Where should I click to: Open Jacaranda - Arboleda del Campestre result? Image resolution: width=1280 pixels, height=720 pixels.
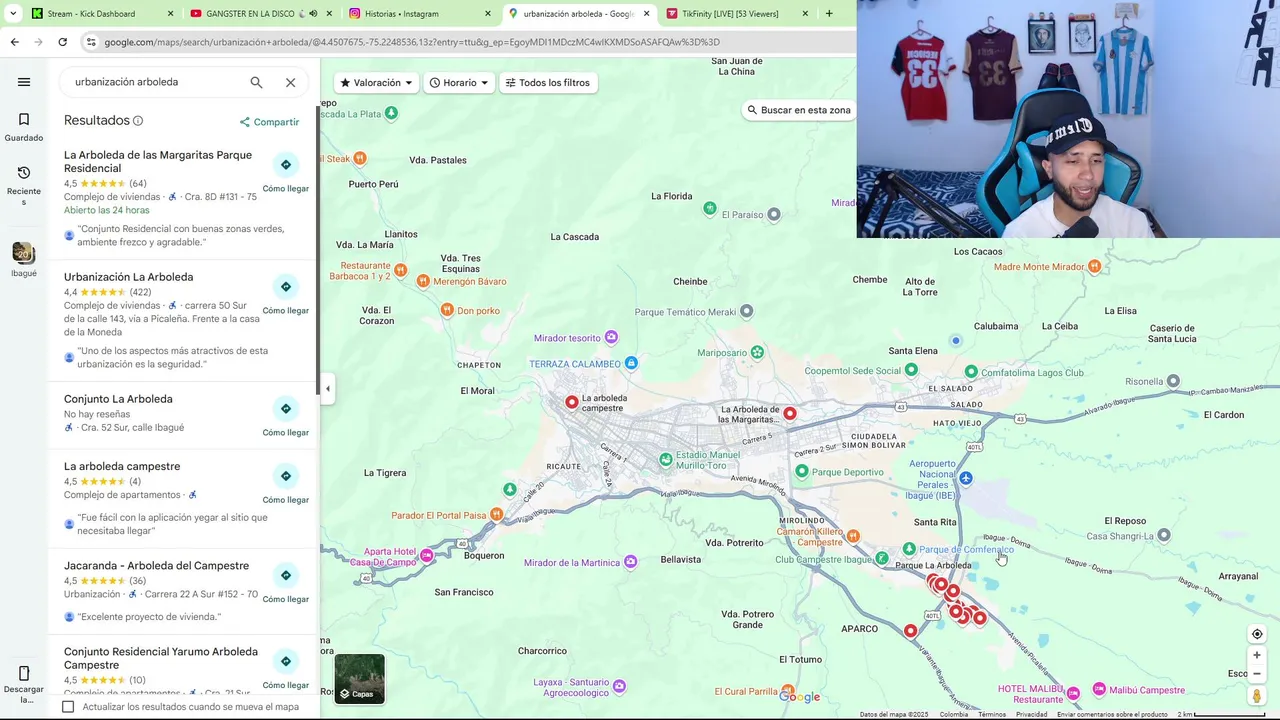click(156, 566)
